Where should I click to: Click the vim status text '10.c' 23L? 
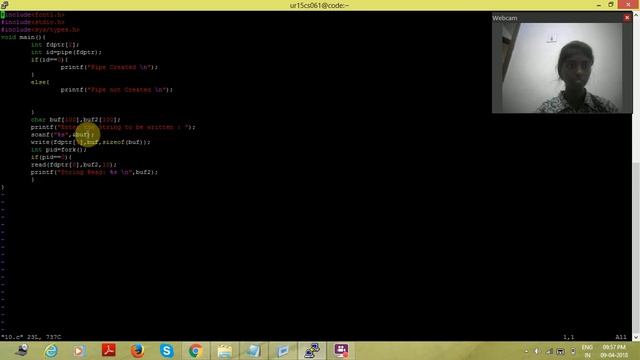click(31, 337)
